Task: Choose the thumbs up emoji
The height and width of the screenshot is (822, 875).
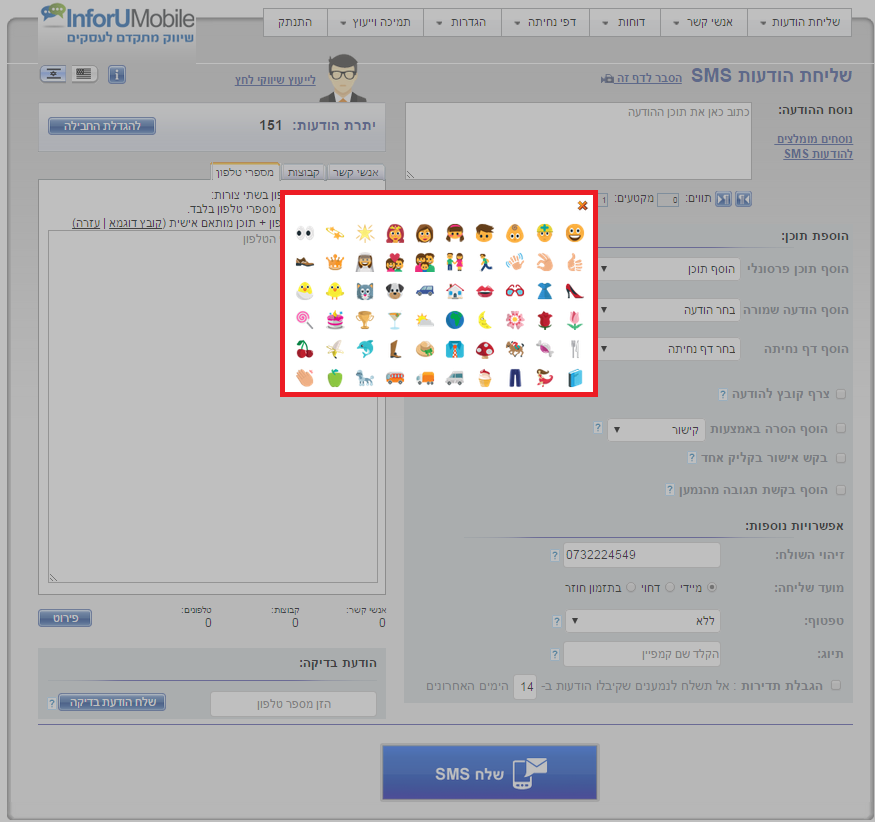Action: click(x=574, y=262)
